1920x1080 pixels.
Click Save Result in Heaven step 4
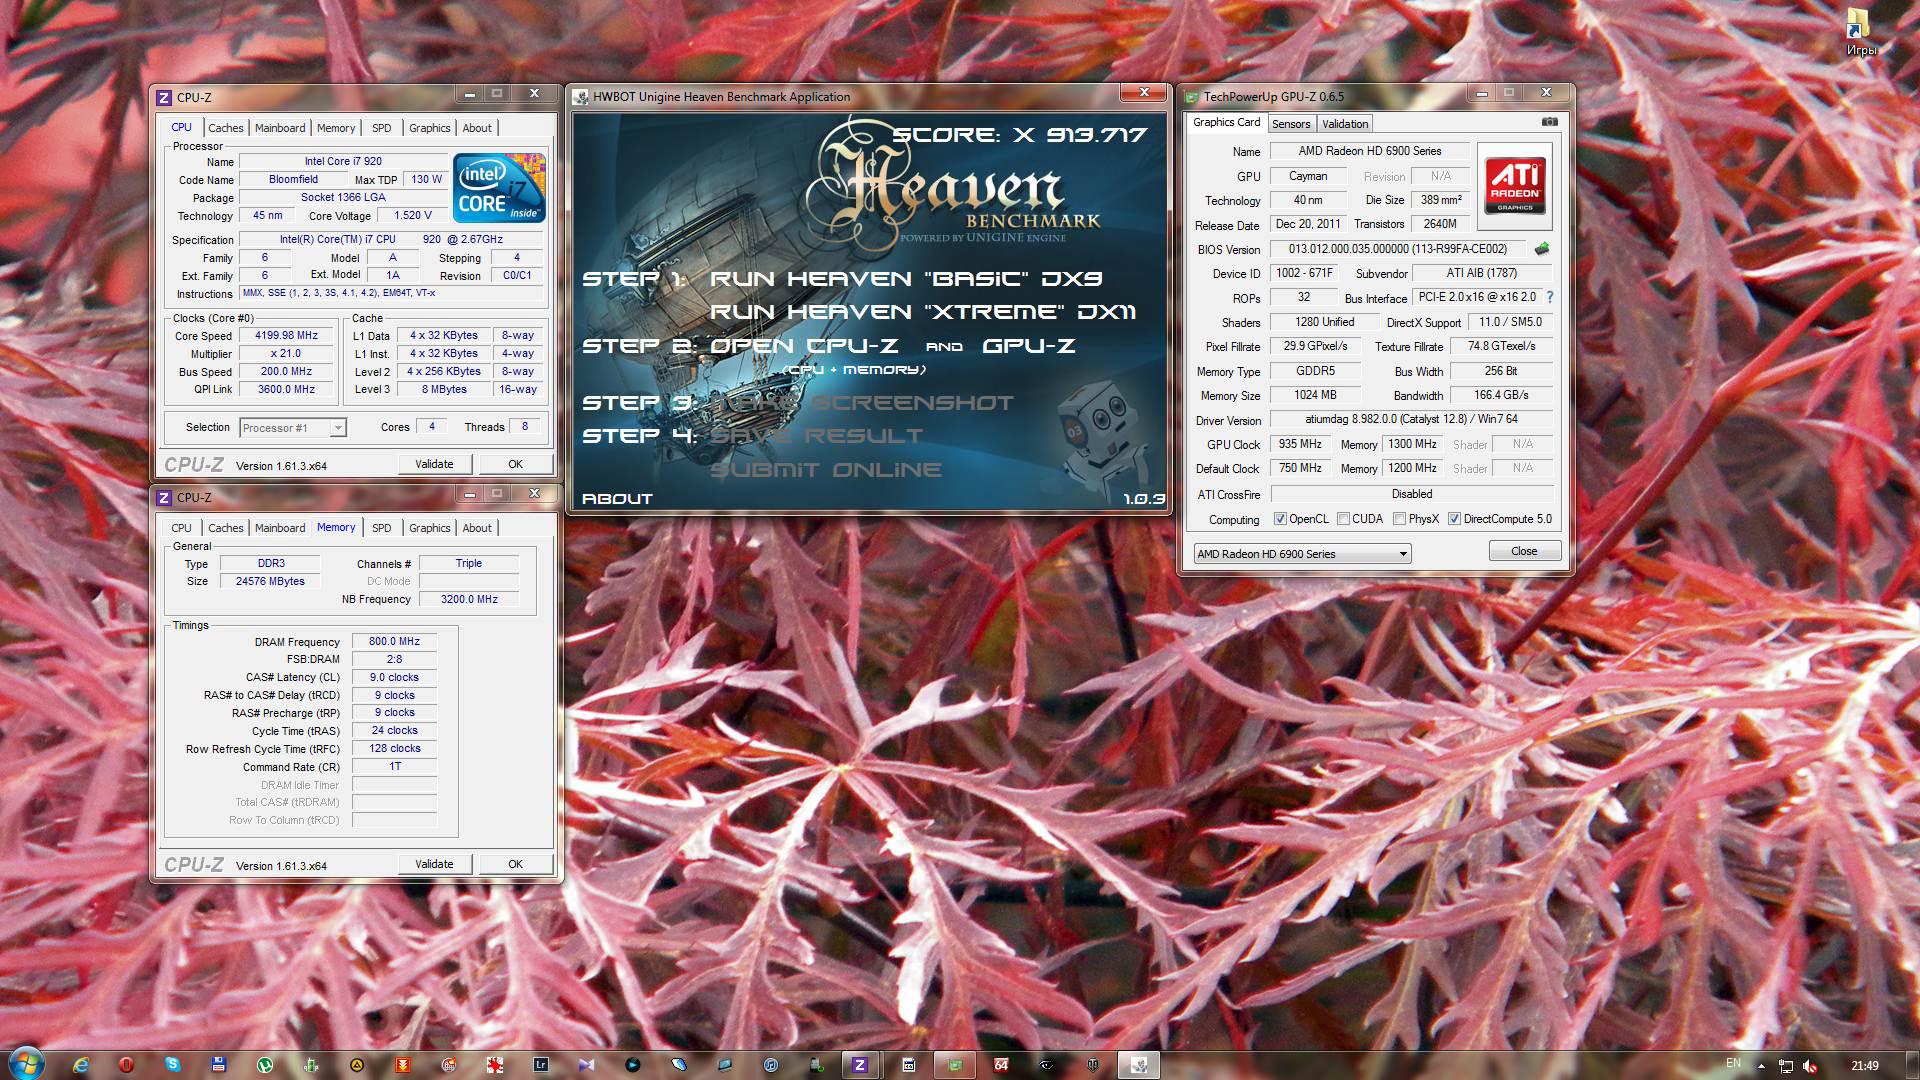tap(817, 436)
